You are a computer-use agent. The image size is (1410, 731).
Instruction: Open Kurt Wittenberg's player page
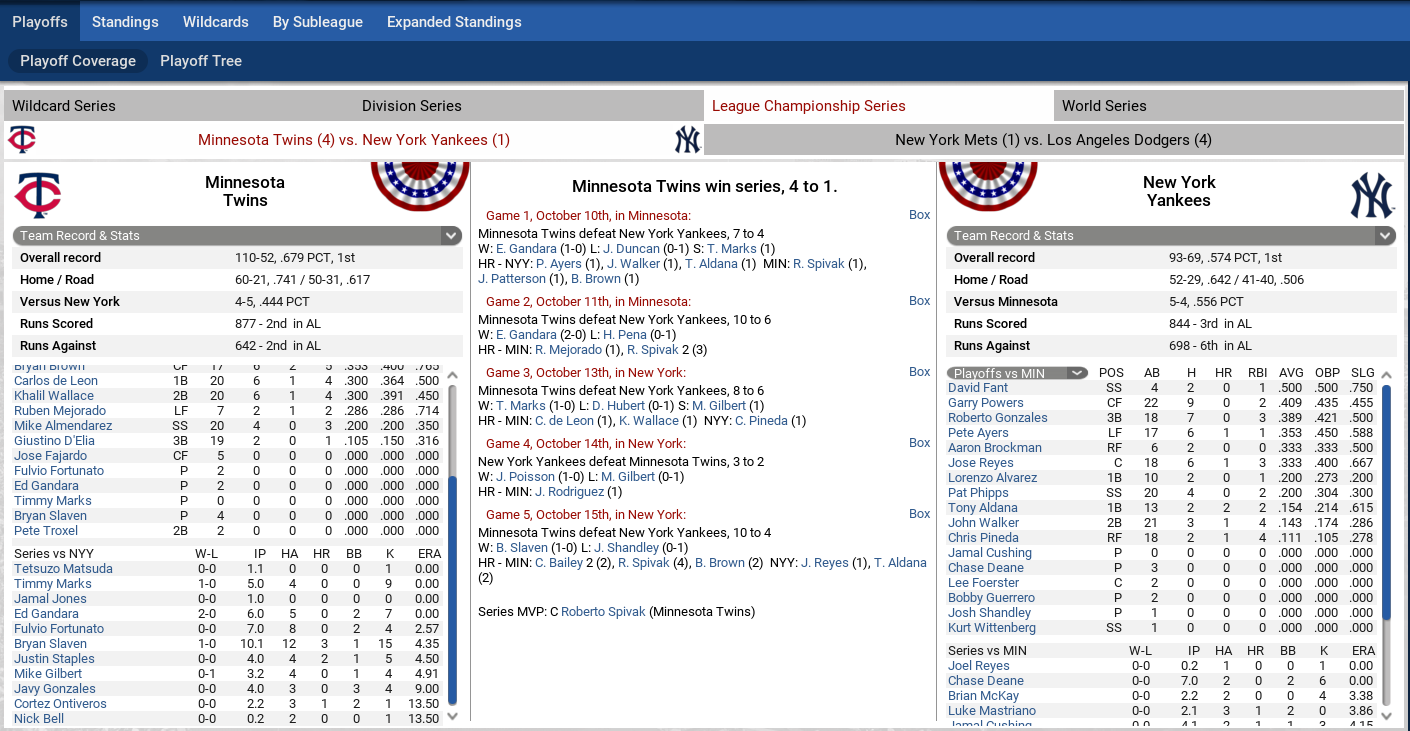[x=992, y=628]
